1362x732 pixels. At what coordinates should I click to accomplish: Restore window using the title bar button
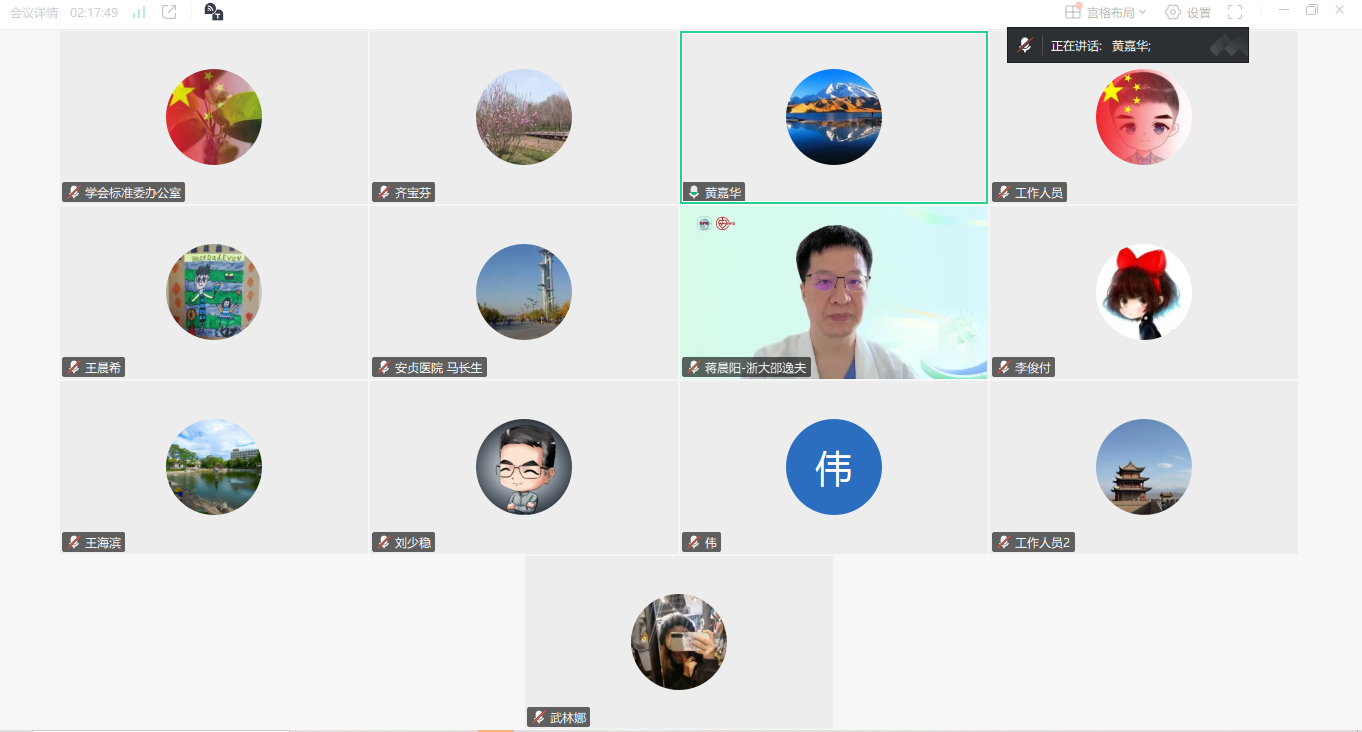pos(1312,10)
